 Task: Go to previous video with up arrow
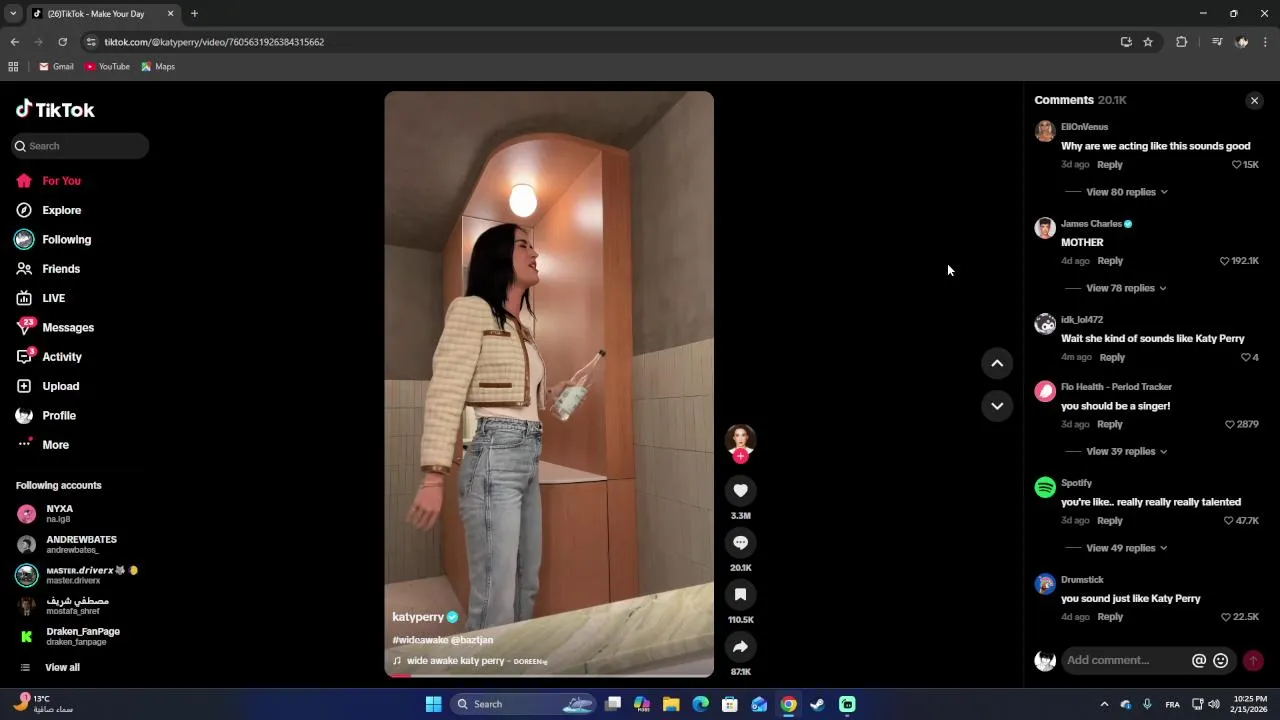(997, 364)
